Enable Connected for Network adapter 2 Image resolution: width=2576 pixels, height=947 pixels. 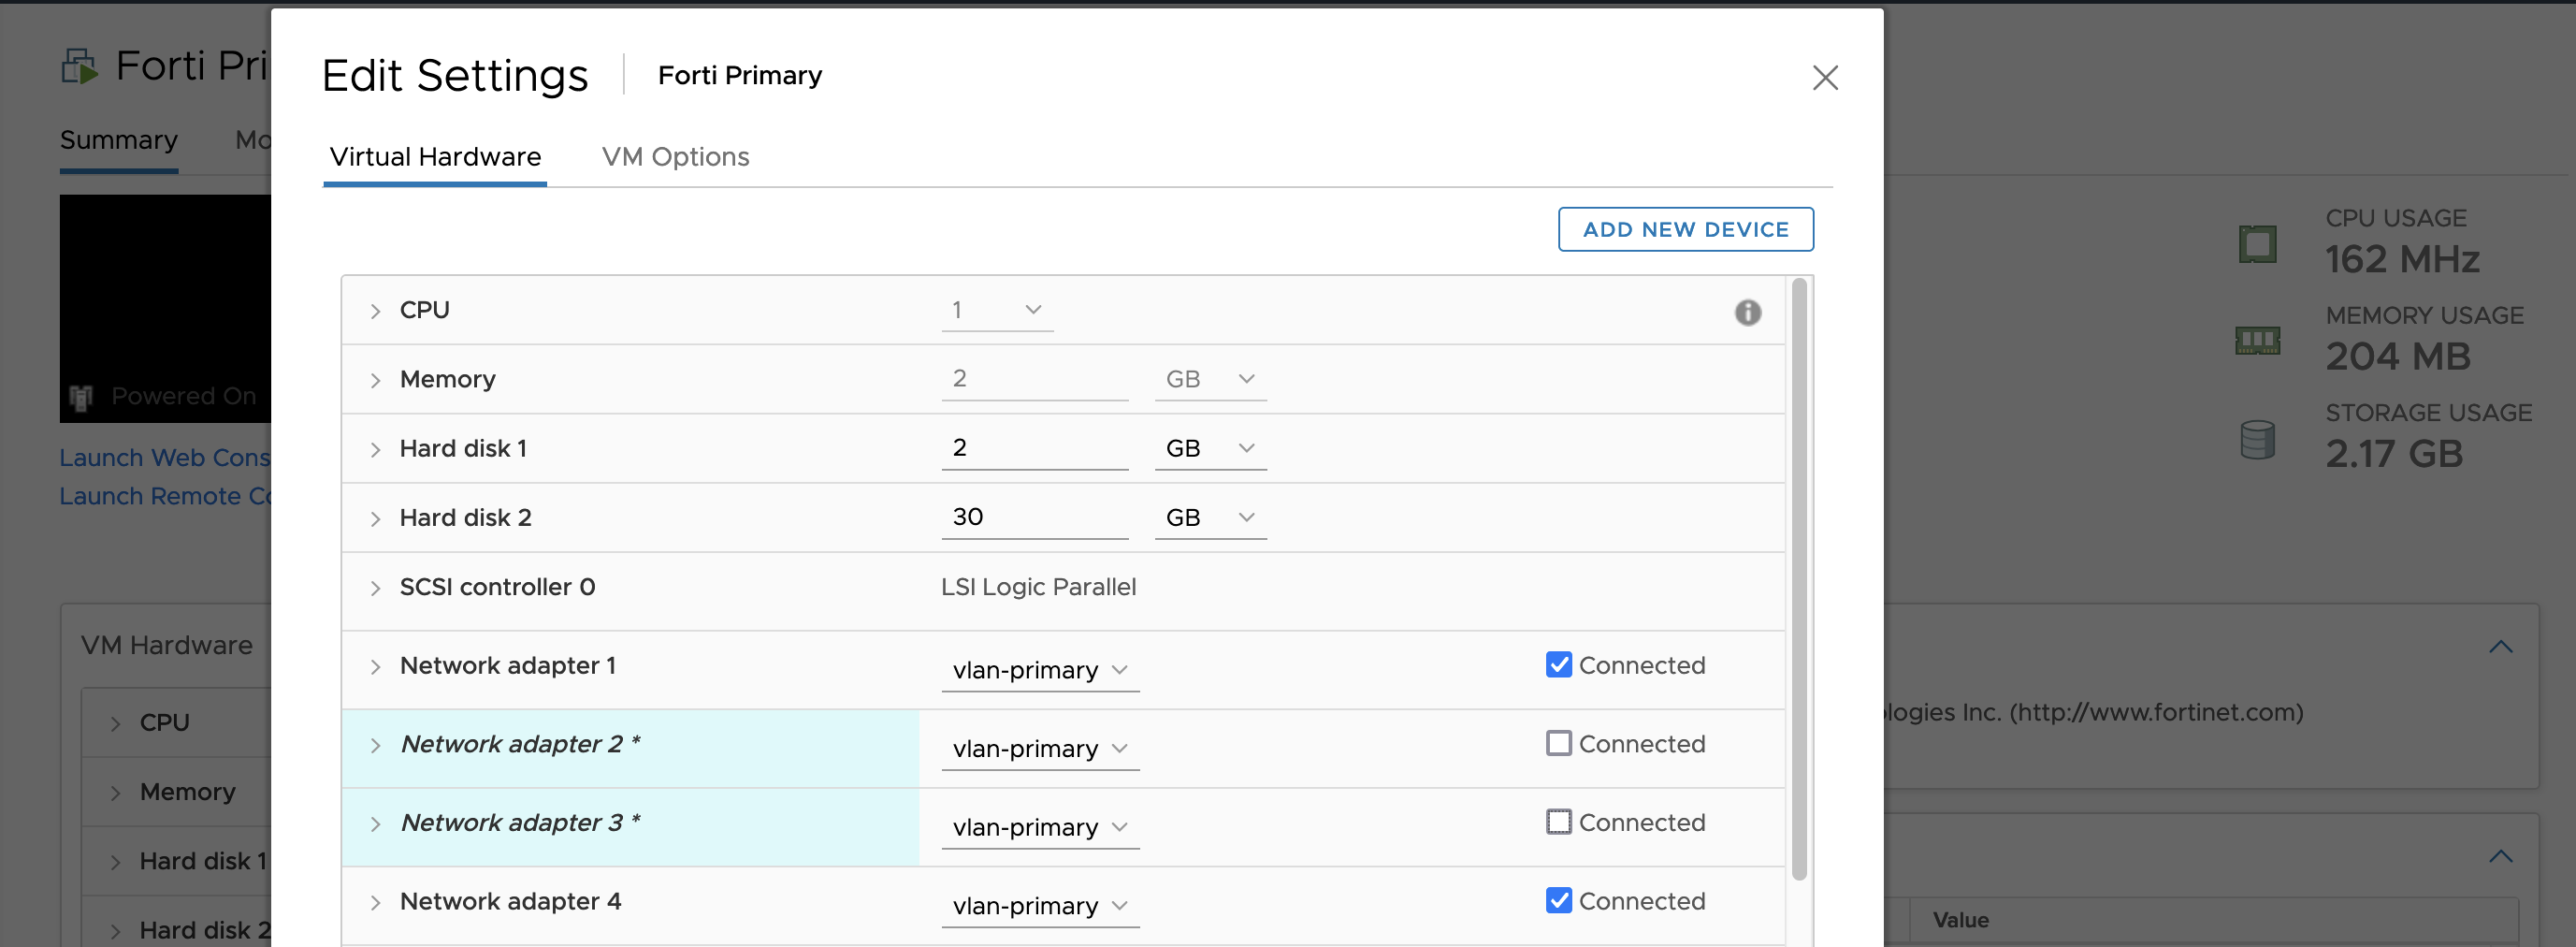[x=1558, y=743]
